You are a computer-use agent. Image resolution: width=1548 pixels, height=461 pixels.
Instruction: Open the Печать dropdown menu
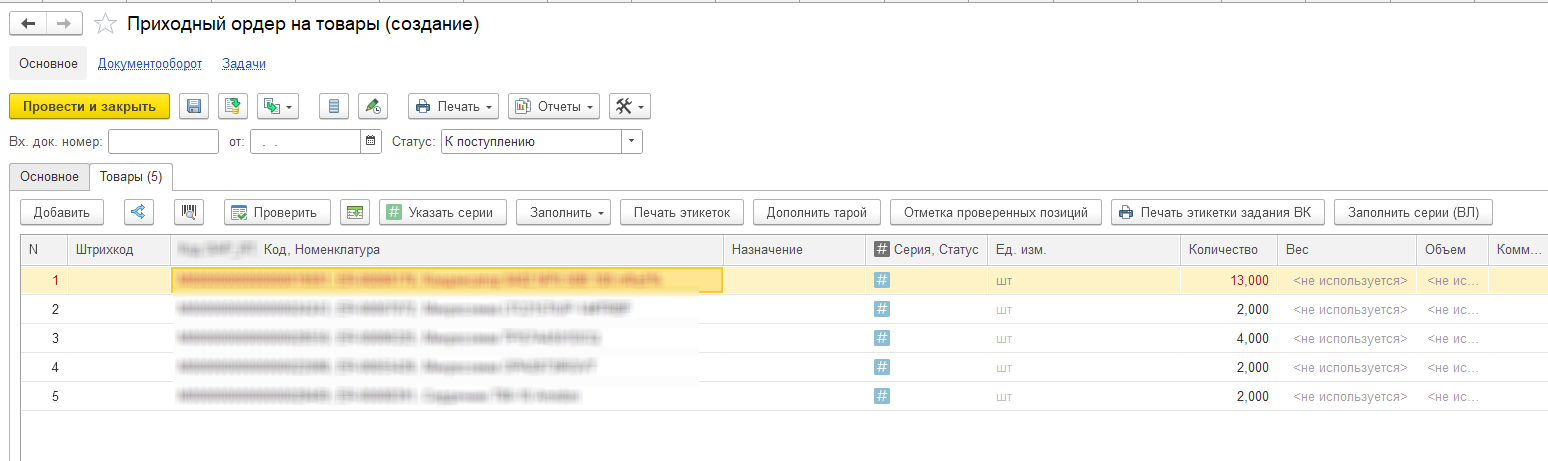pyautogui.click(x=454, y=106)
